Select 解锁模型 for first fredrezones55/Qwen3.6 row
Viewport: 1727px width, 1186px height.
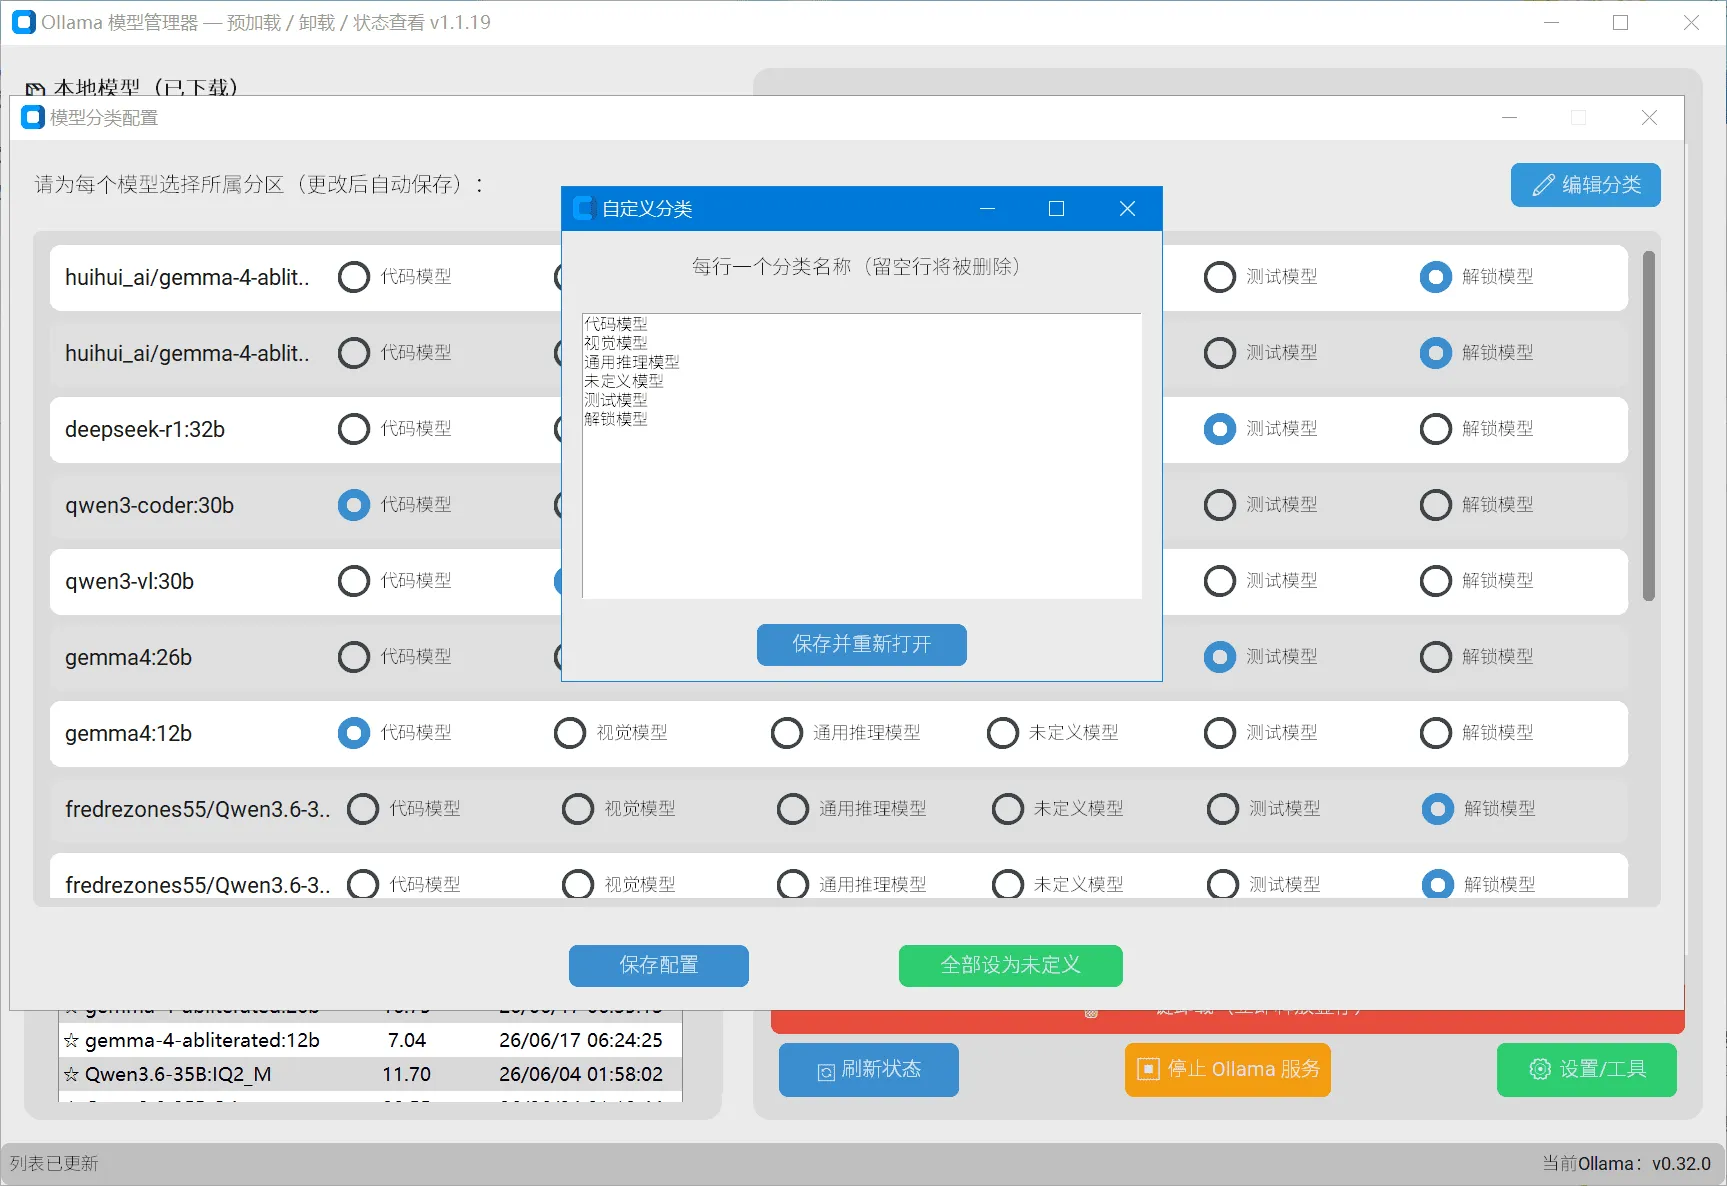pyautogui.click(x=1438, y=809)
